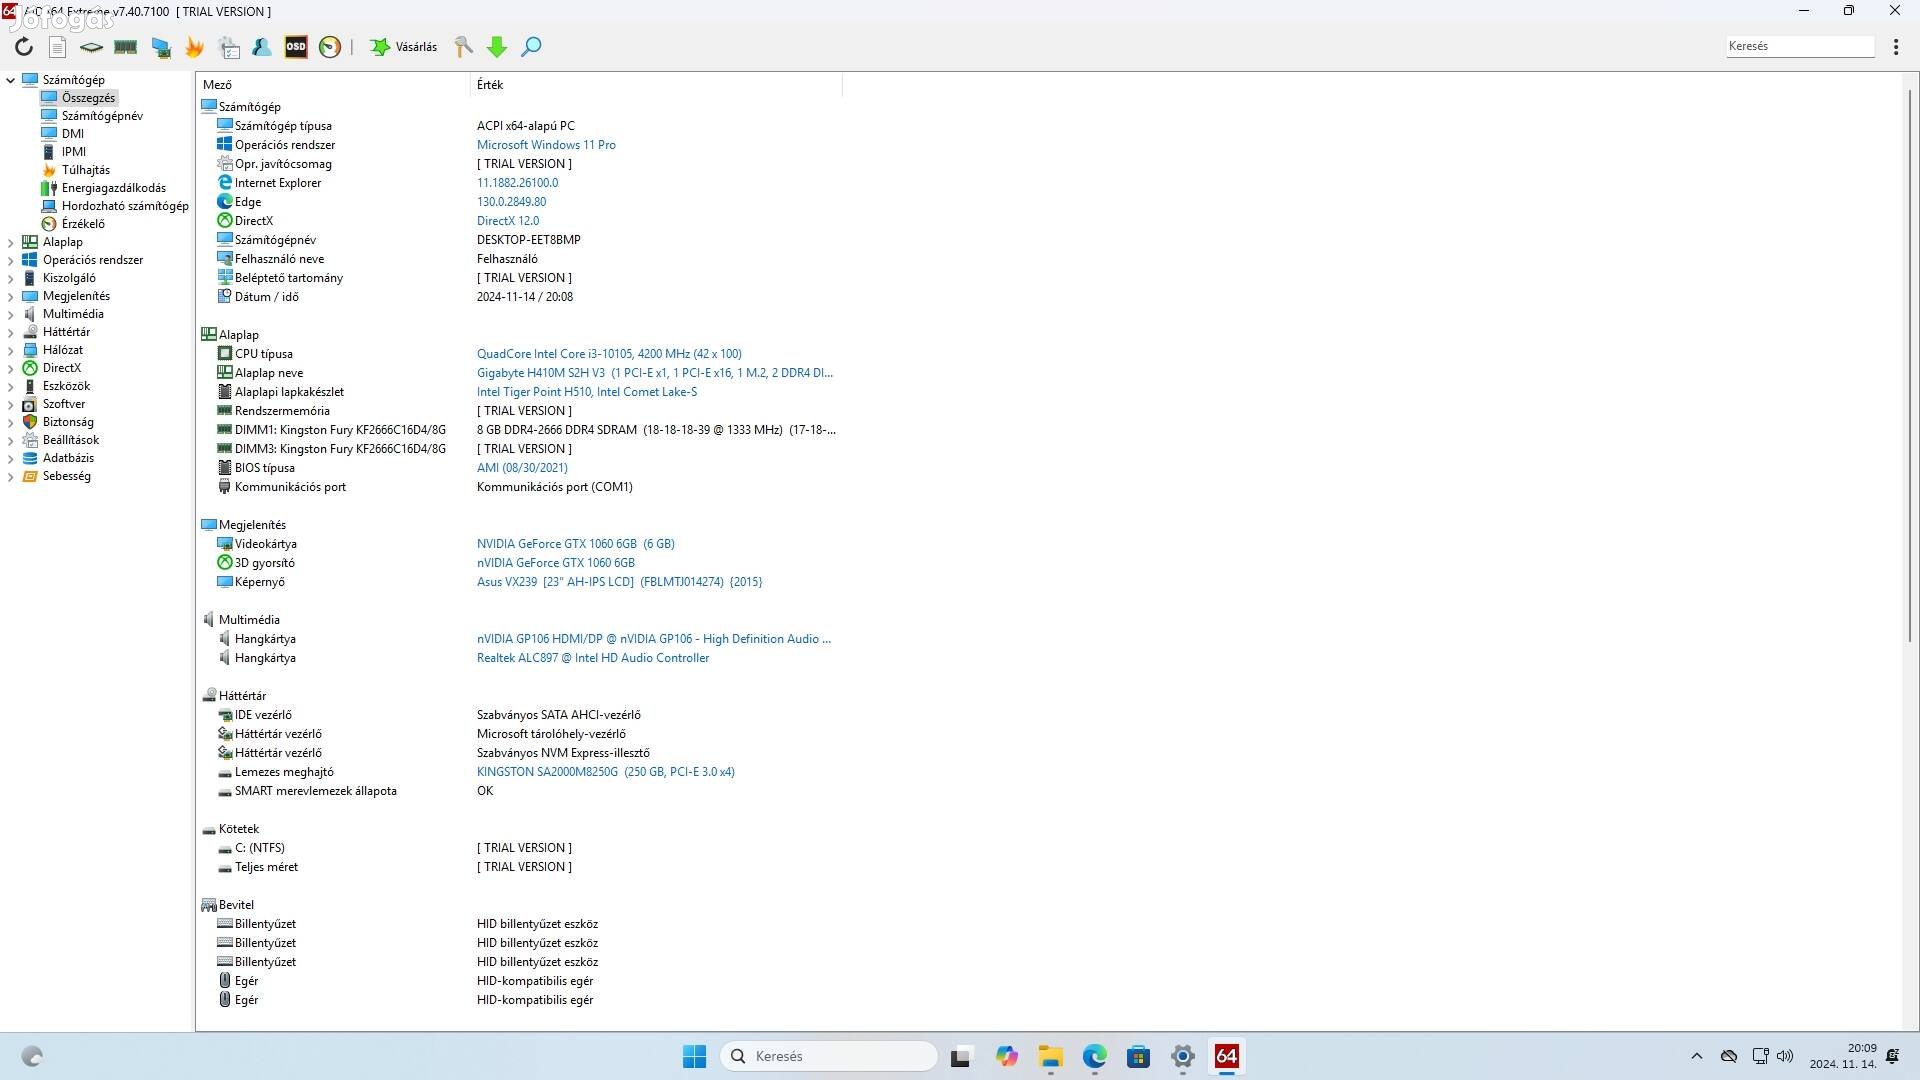Expand the Megjelenítés section in tree
Screen dimensions: 1920x1080
12,295
